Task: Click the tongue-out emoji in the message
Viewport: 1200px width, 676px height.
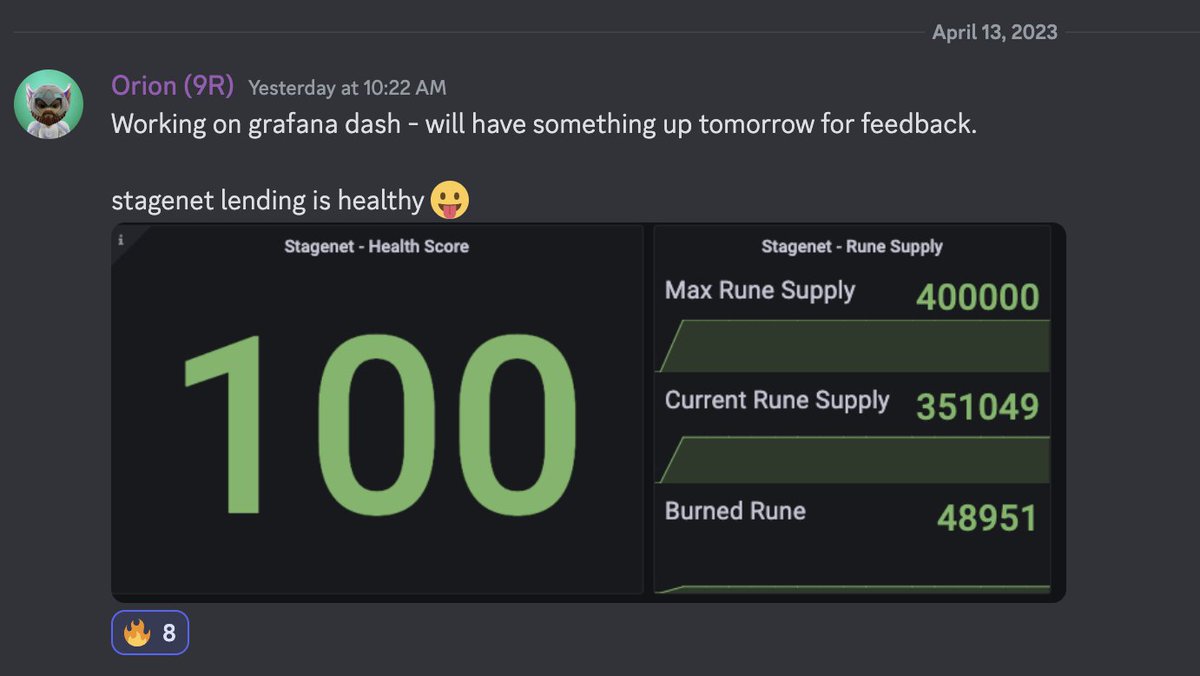Action: (x=450, y=200)
